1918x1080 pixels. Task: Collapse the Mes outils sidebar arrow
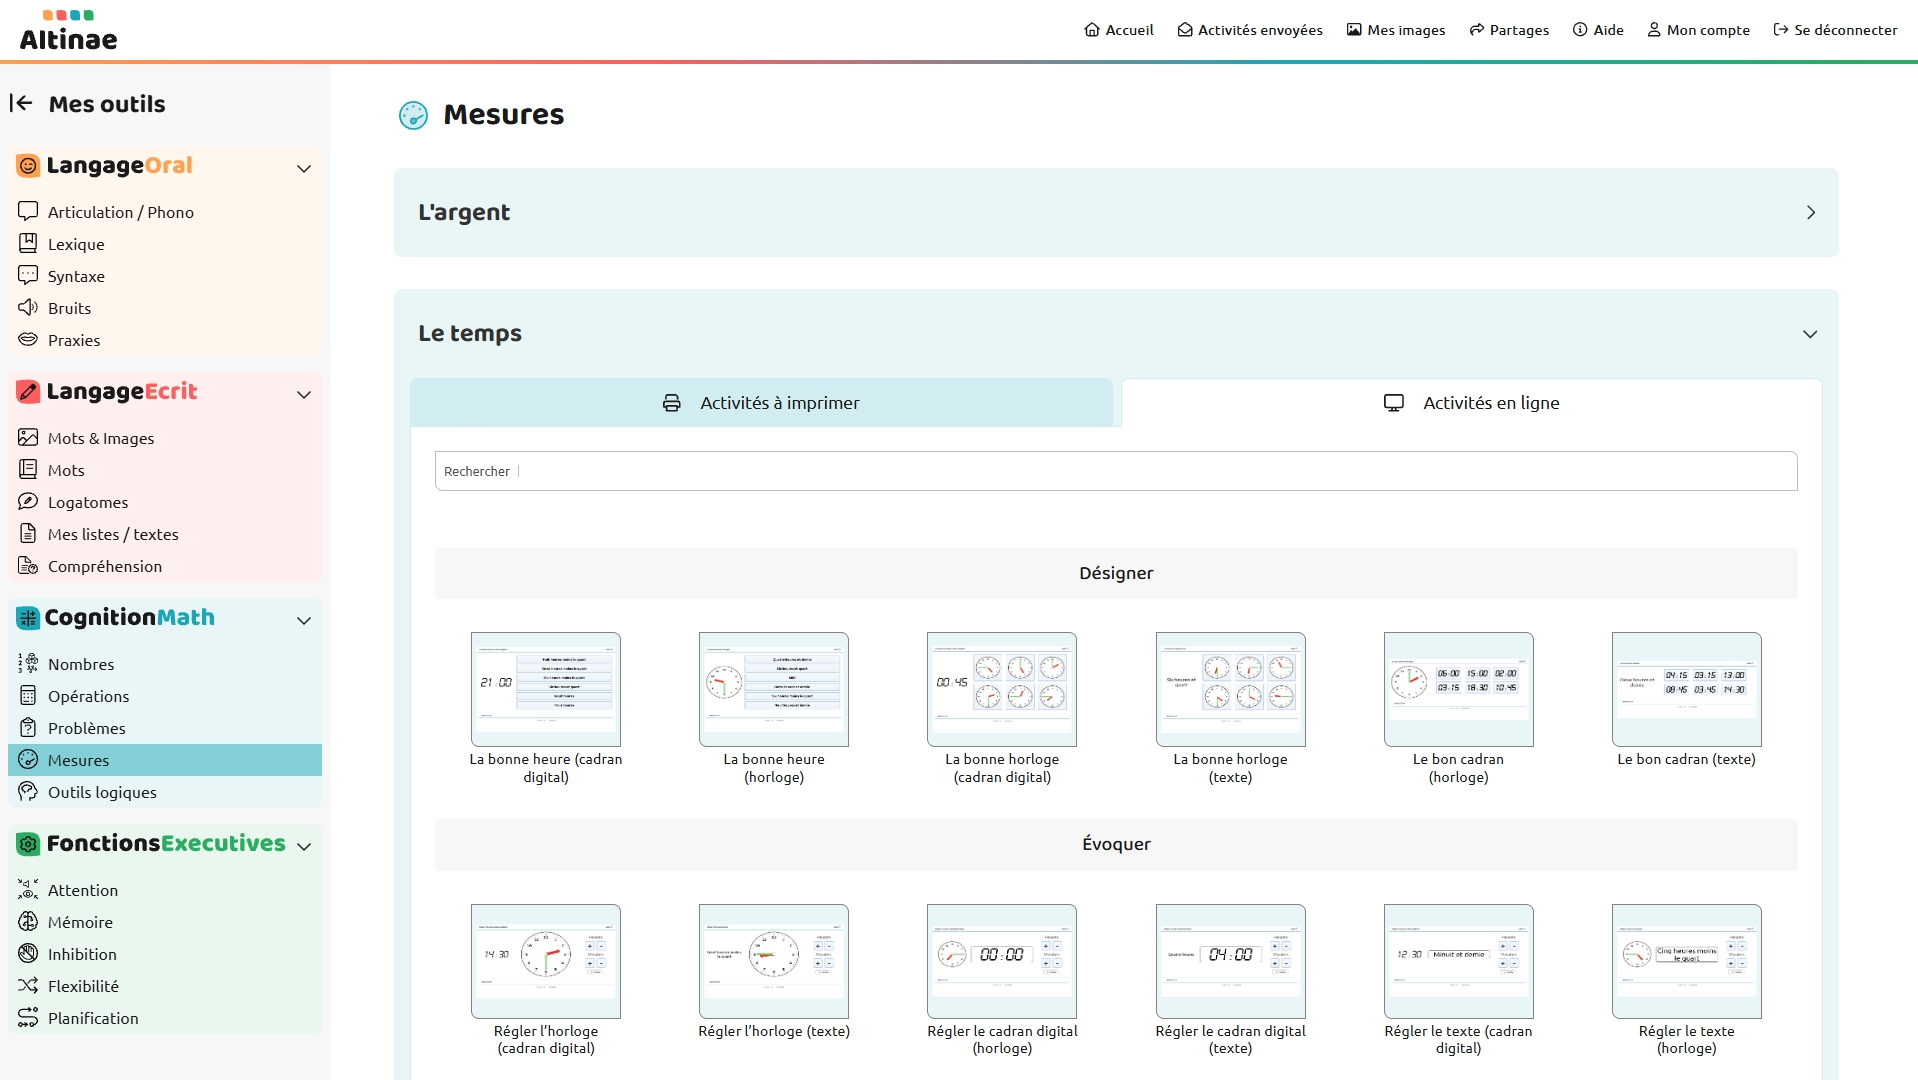pyautogui.click(x=21, y=103)
